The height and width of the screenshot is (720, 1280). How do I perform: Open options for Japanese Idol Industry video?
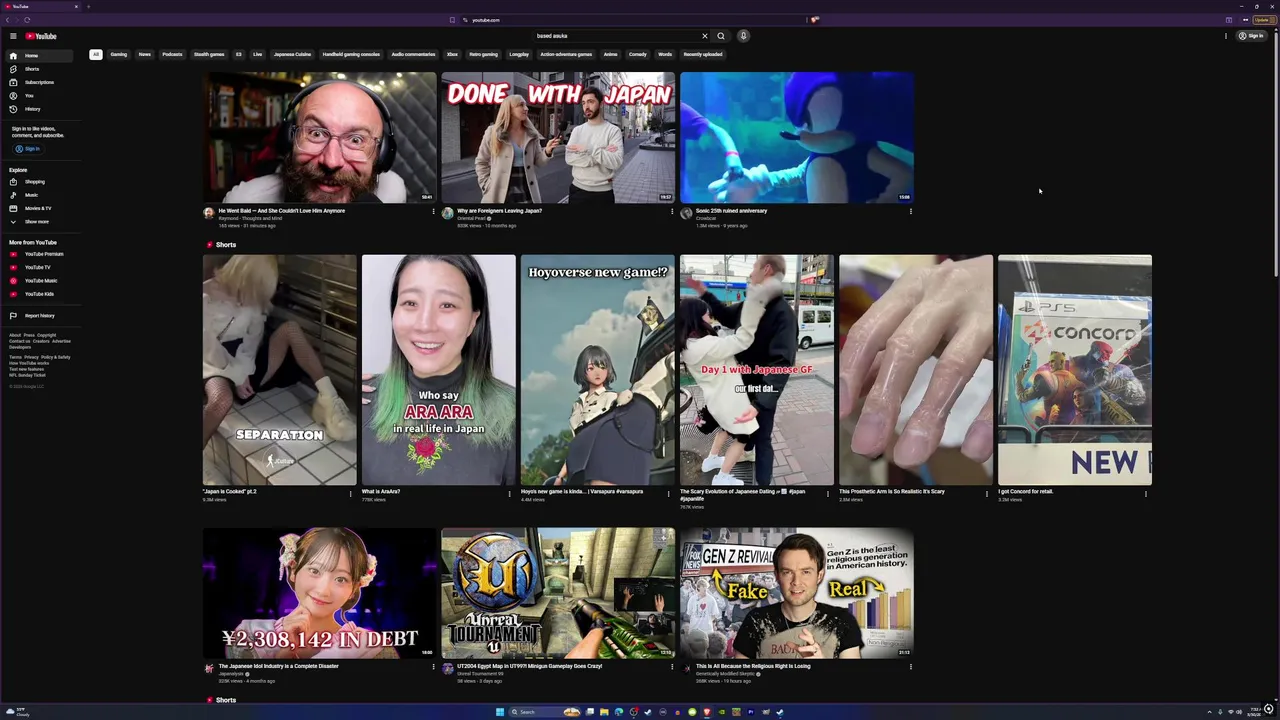433,667
